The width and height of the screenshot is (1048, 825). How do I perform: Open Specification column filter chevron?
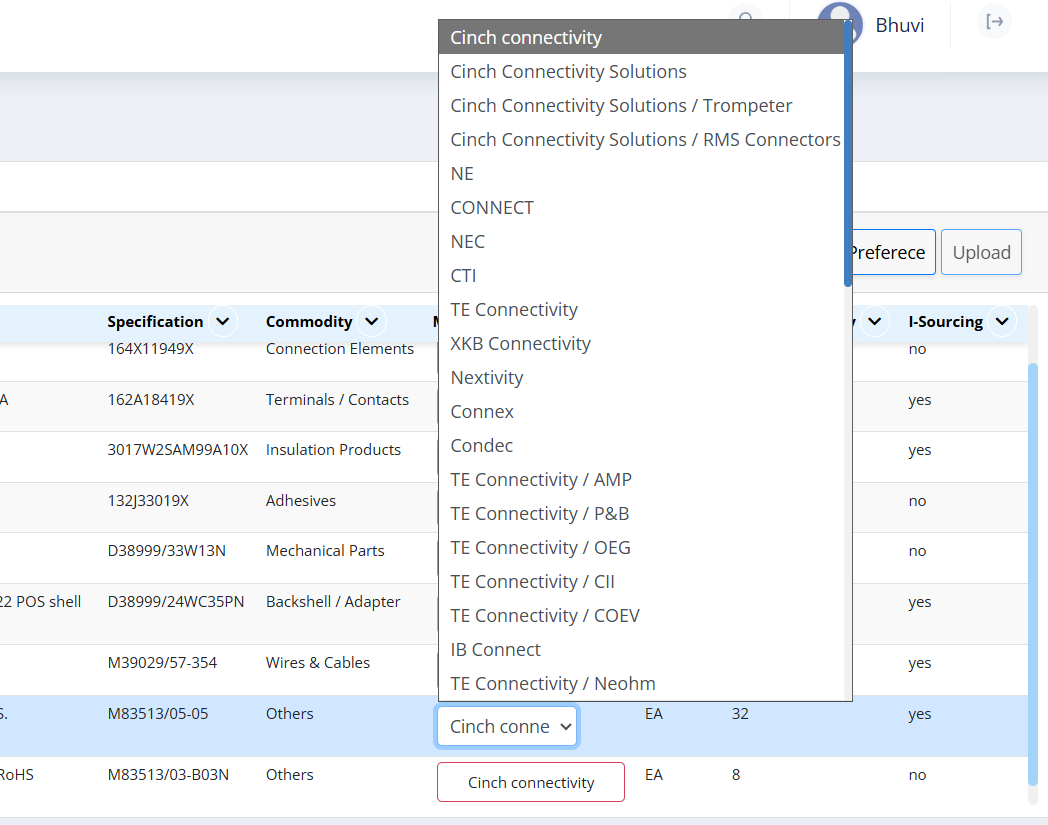point(223,321)
